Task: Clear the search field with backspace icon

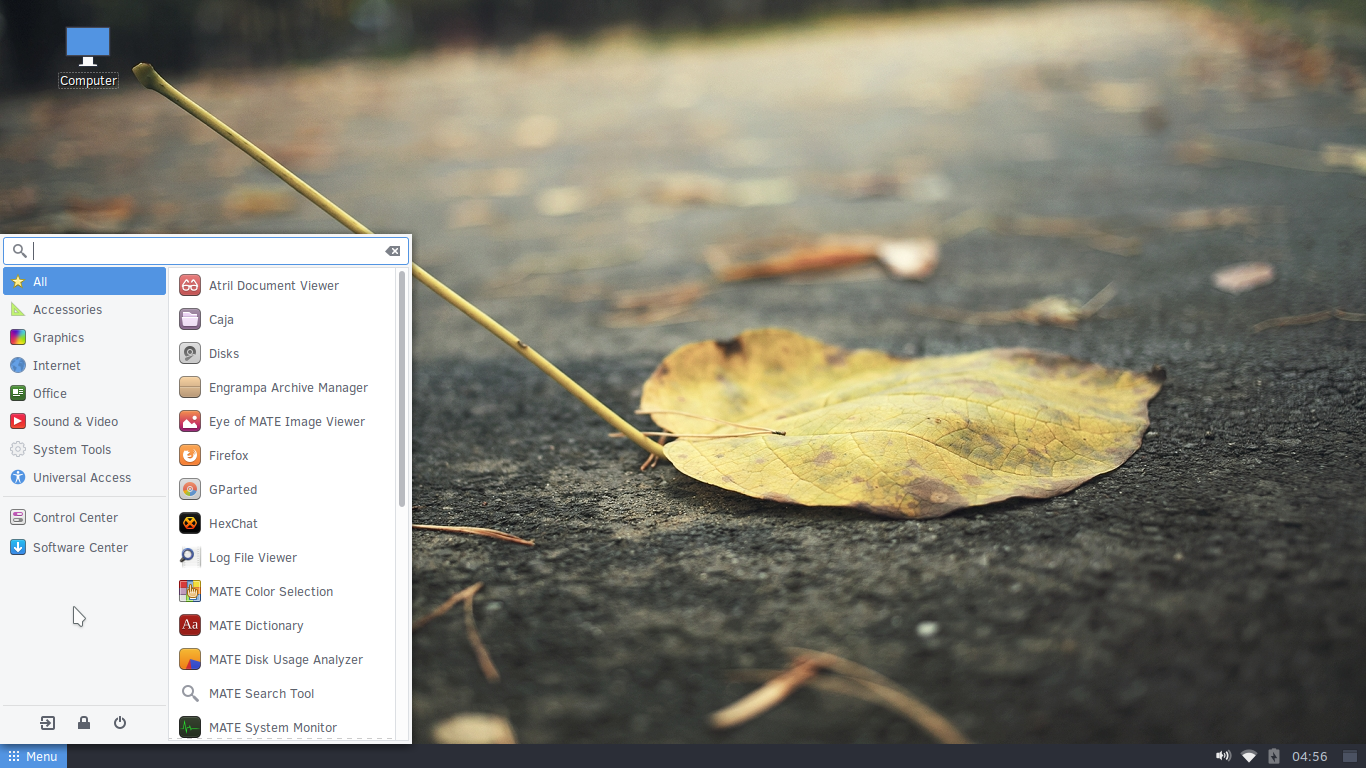Action: [393, 251]
